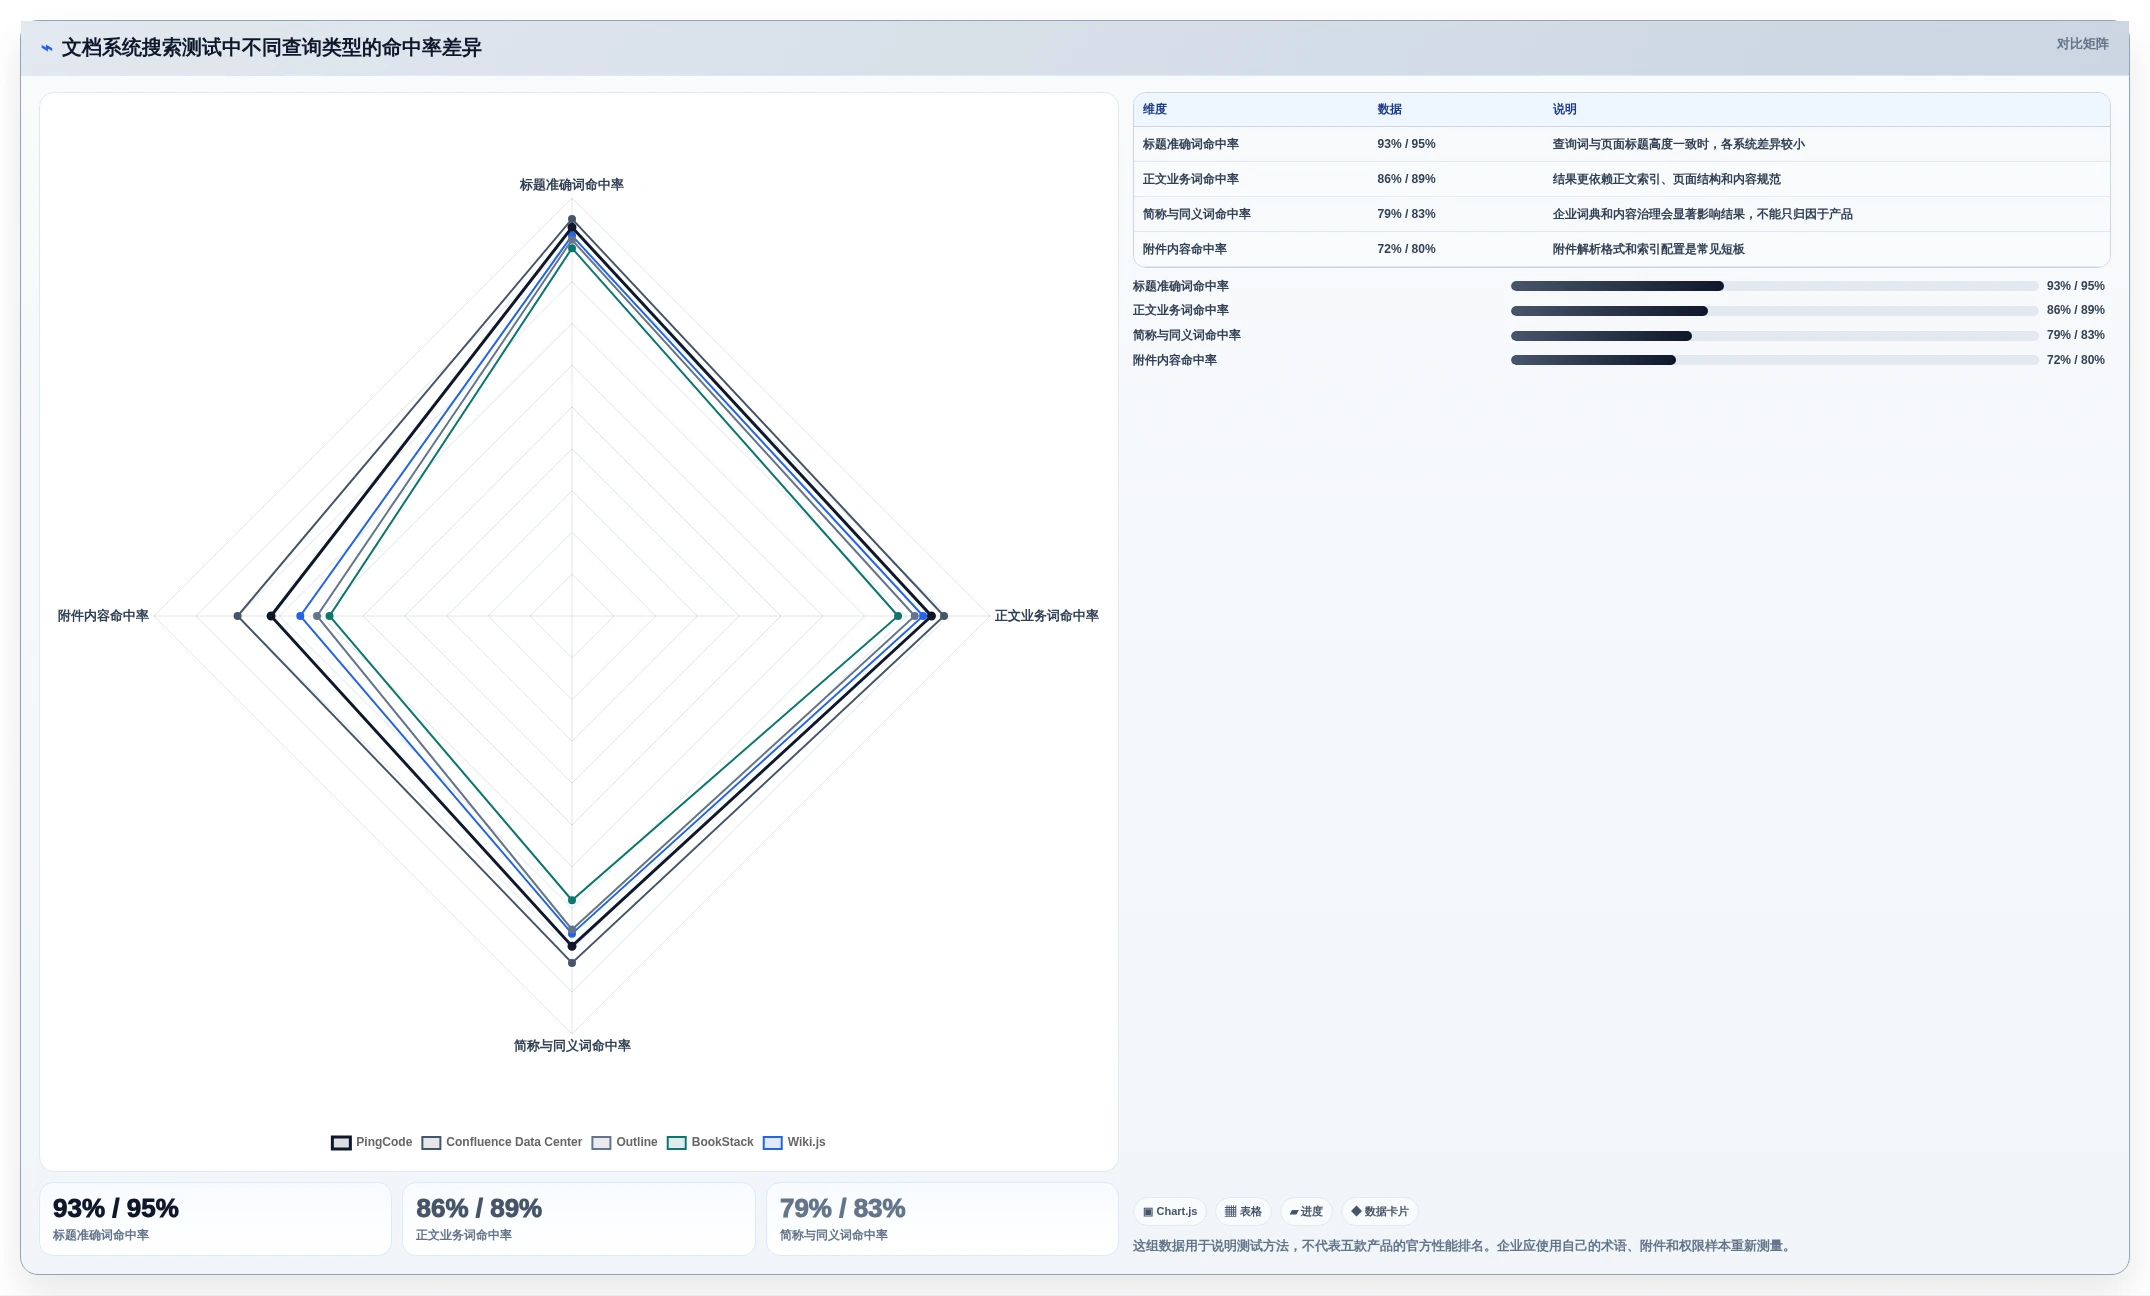Click progress bar for 正文业务词命中率

pos(1774,311)
